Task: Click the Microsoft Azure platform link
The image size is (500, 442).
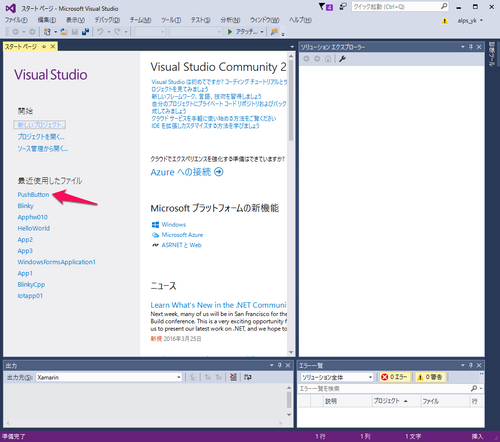Action: tap(182, 235)
